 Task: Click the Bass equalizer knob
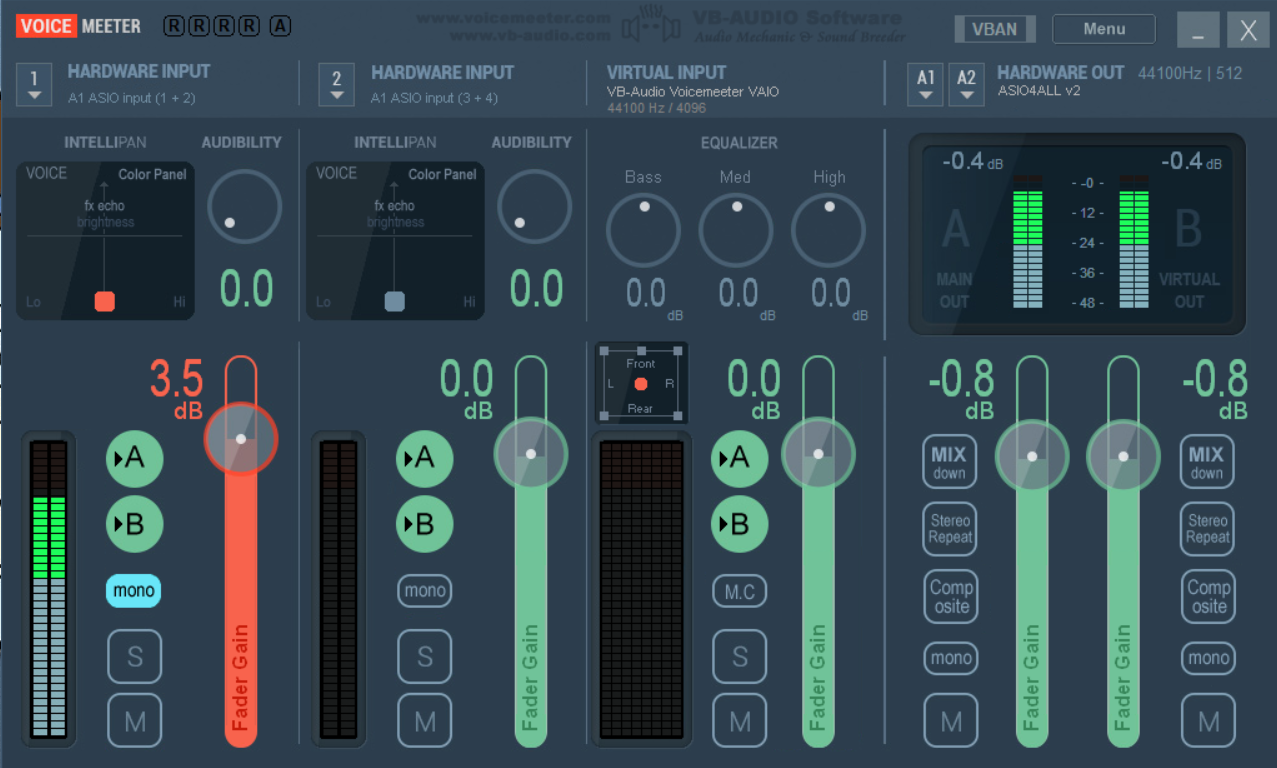pyautogui.click(x=643, y=230)
